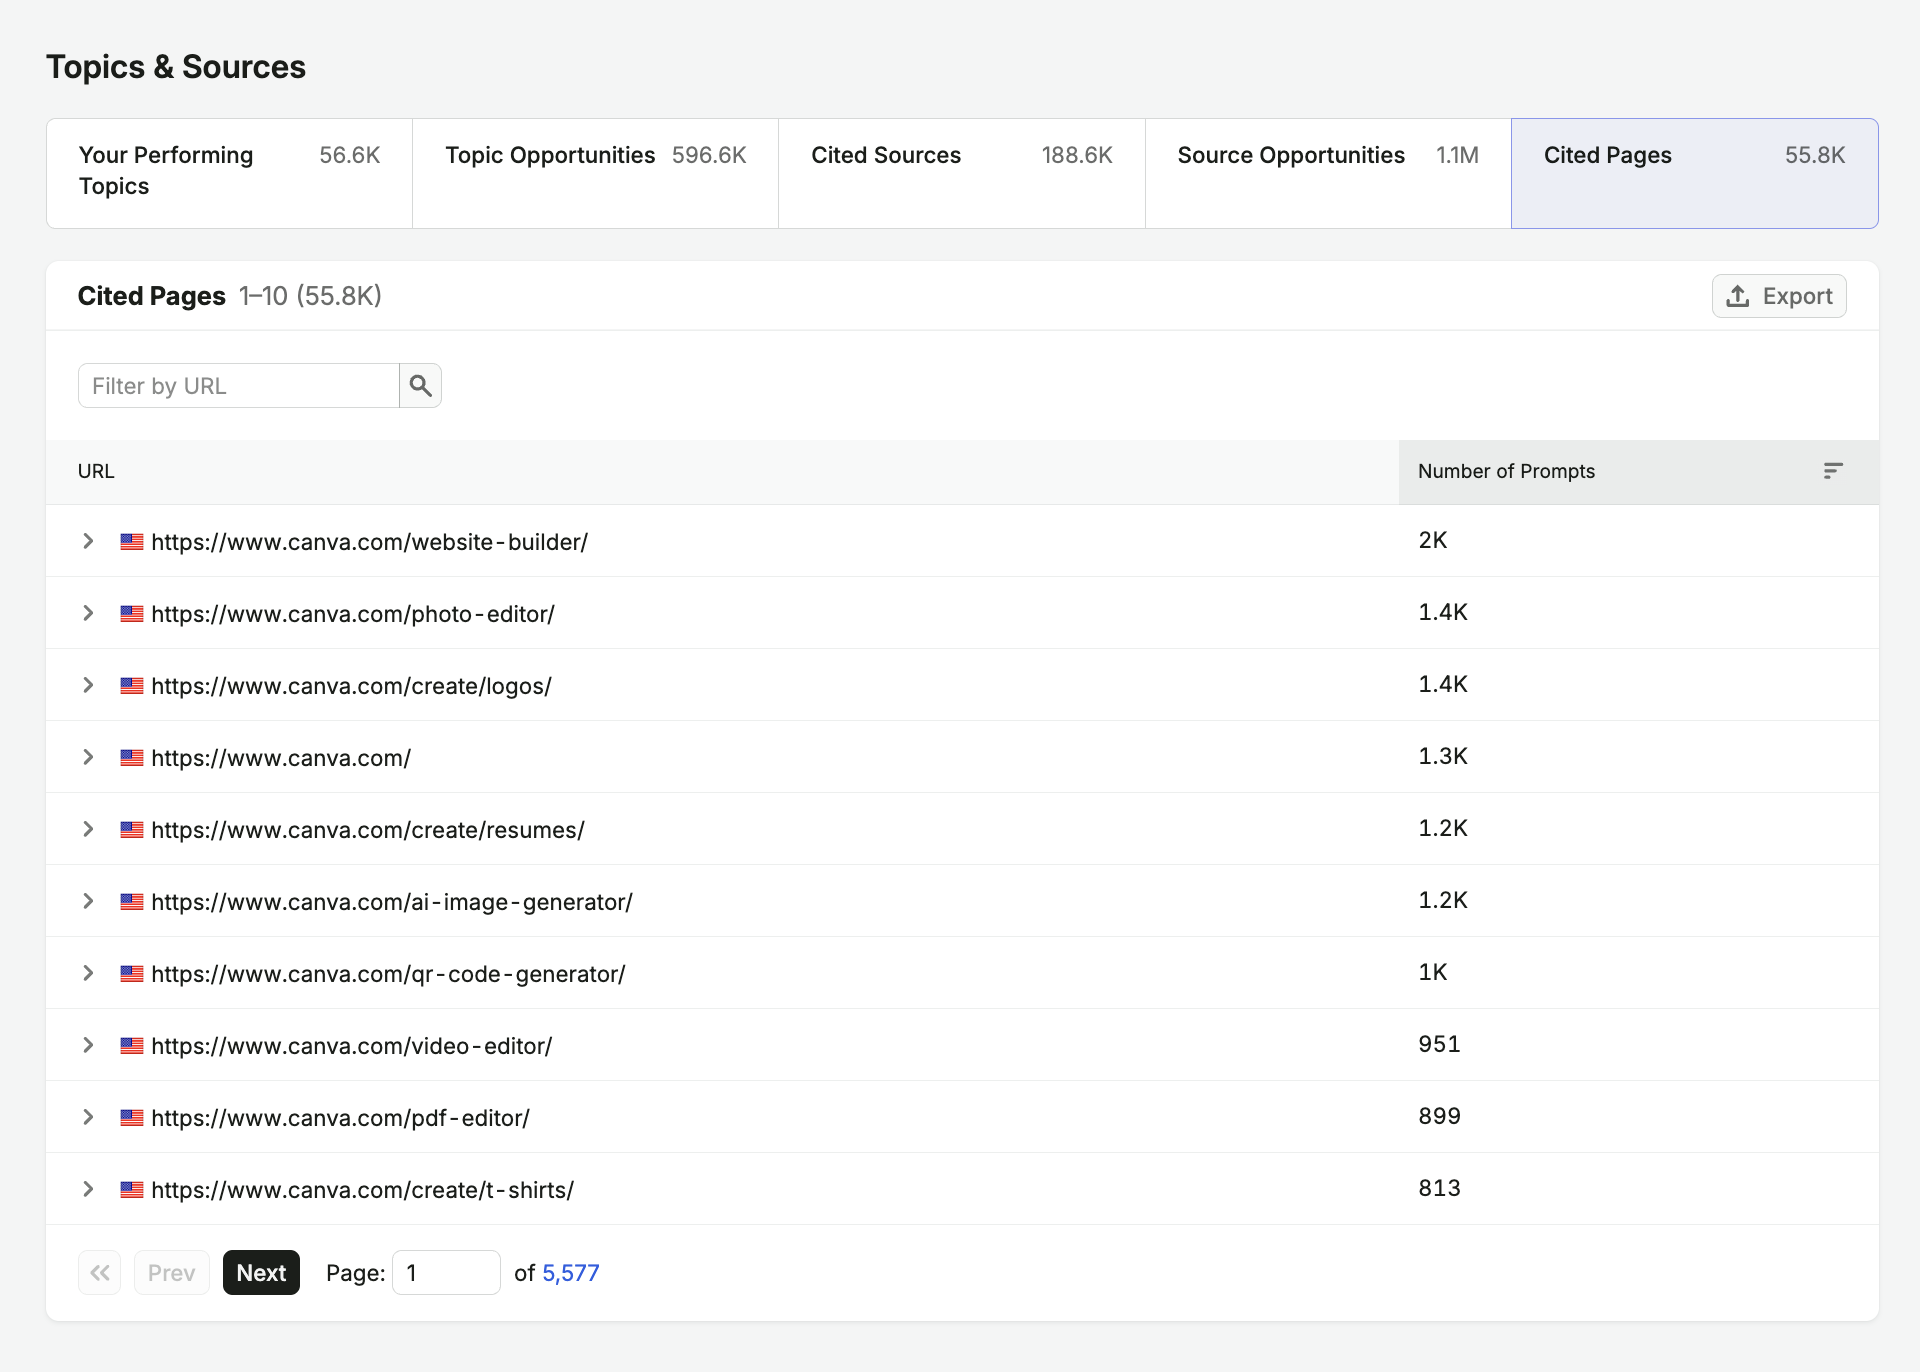1920x1372 pixels.
Task: Click US flag icon beside video-editor URL
Action: tap(132, 1046)
